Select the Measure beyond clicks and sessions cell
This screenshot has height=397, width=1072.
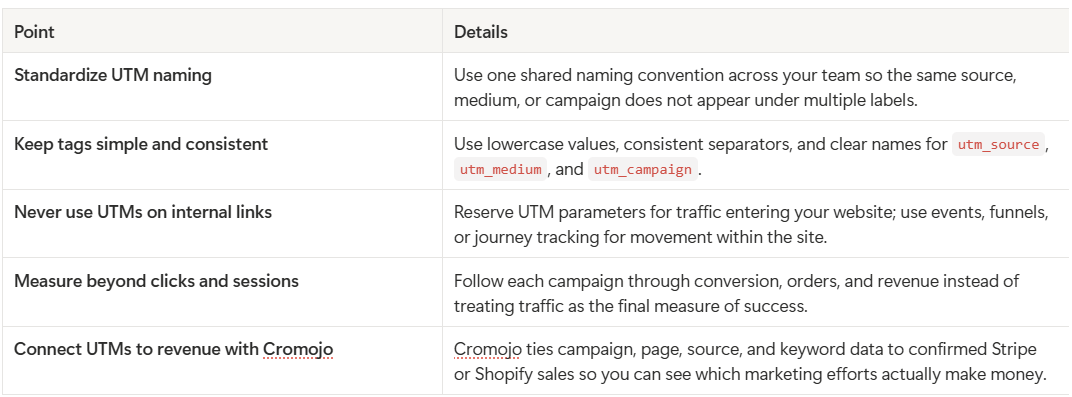(222, 292)
